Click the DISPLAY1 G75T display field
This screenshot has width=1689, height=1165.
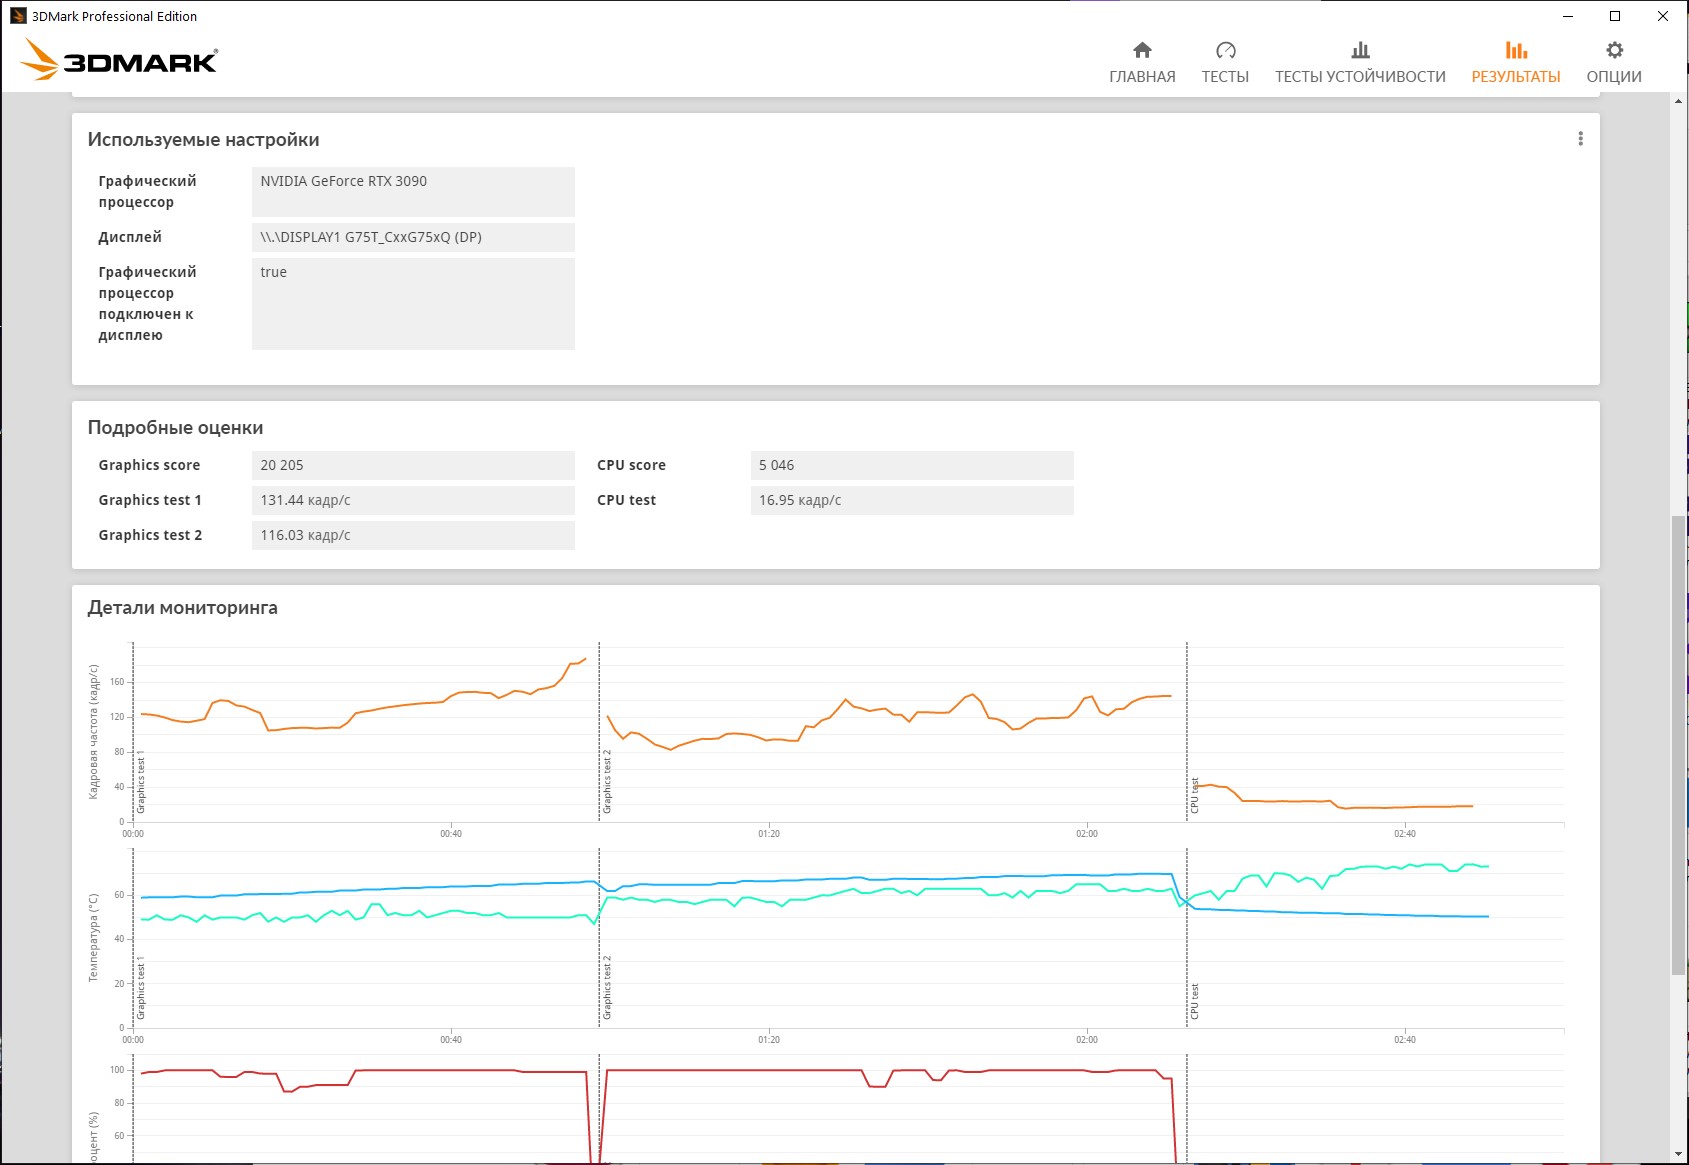click(413, 237)
